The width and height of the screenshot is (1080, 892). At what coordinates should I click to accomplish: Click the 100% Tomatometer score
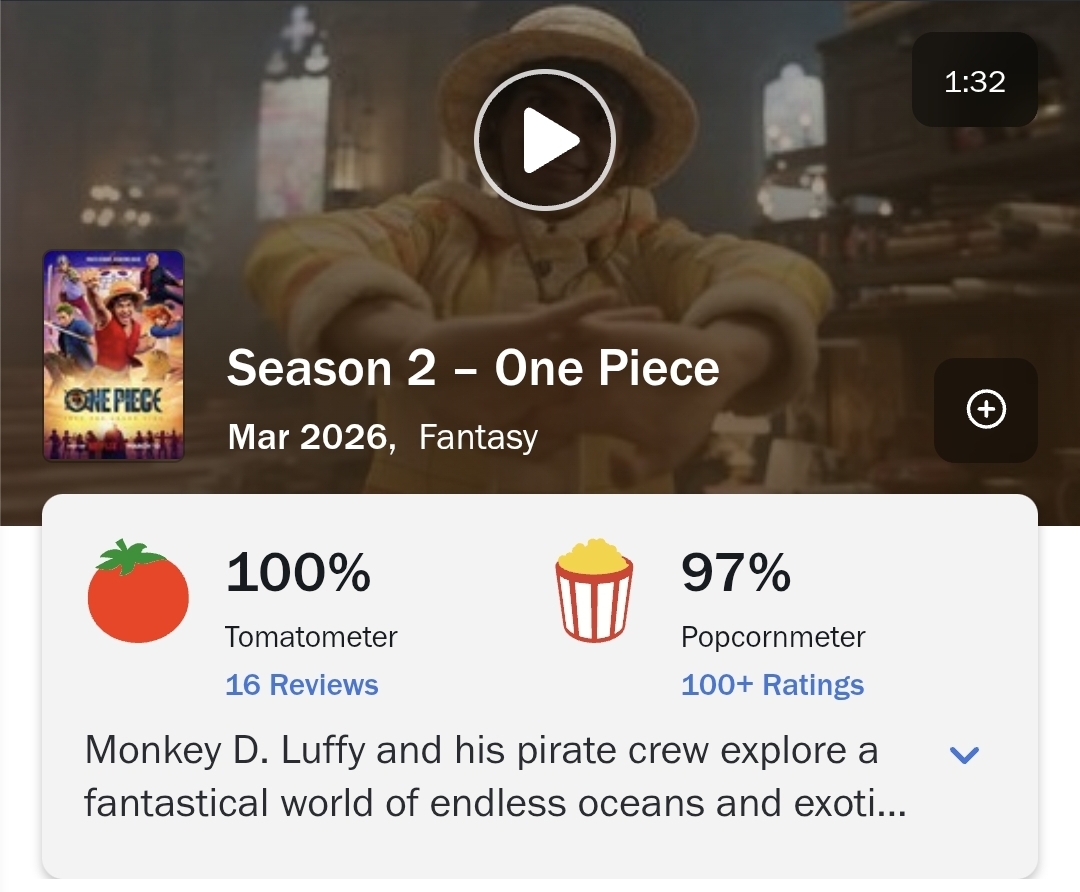tap(298, 573)
